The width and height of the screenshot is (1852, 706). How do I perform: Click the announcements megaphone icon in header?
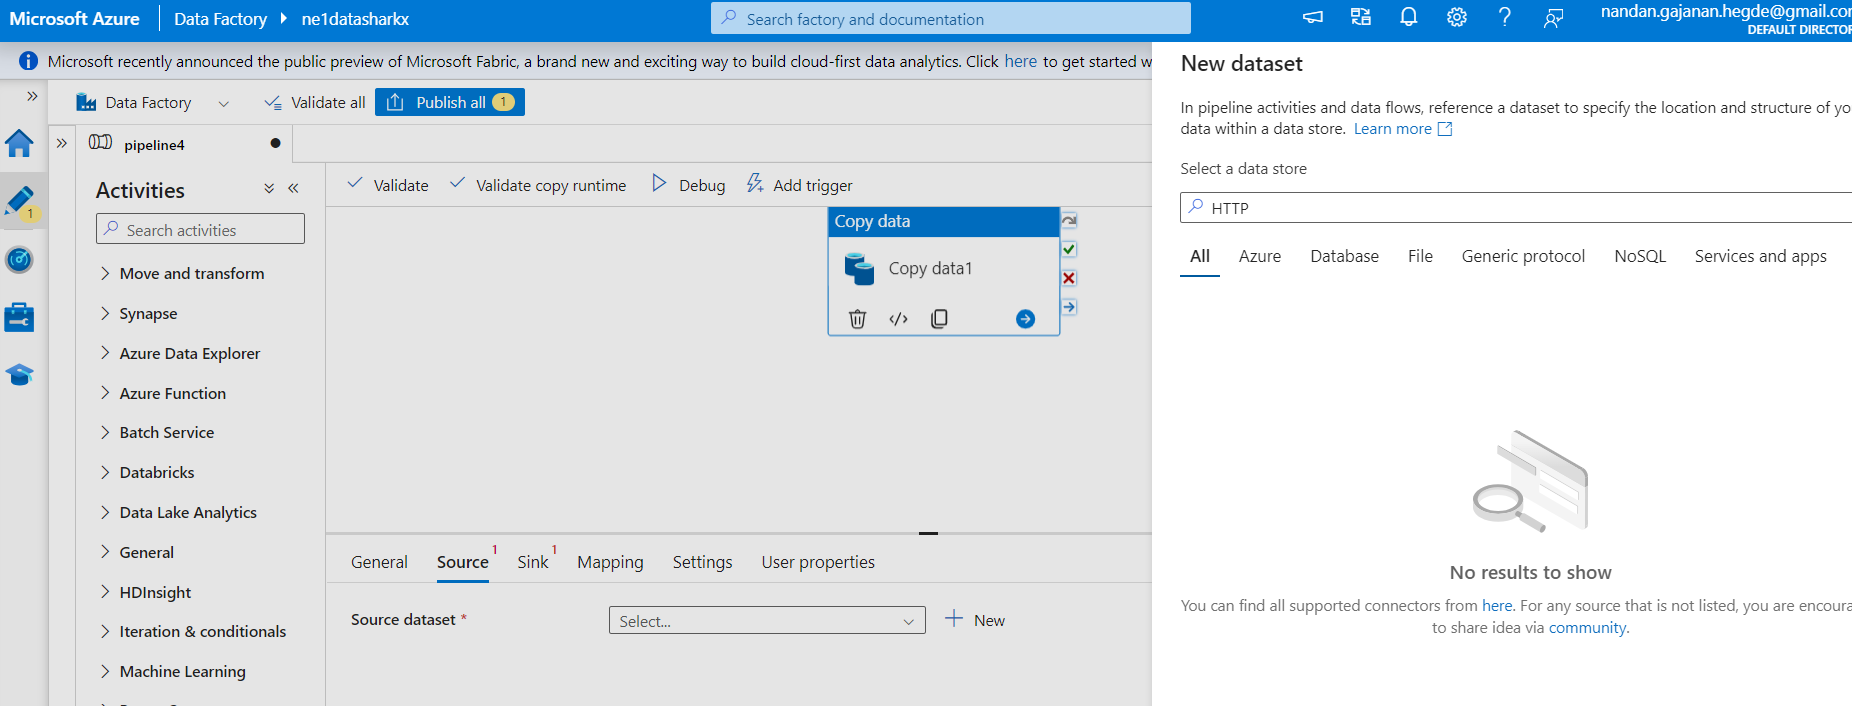point(1313,17)
